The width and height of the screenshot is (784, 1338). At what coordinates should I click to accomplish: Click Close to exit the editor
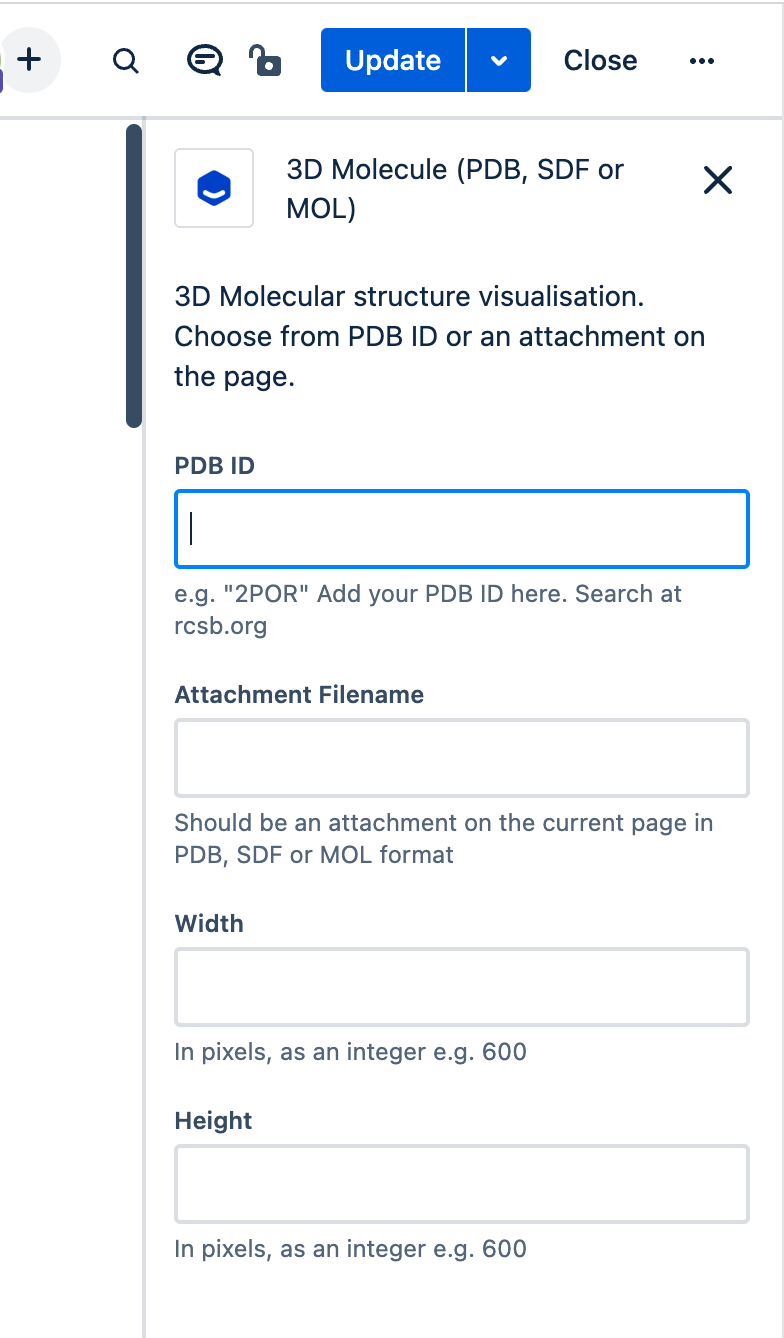600,61
